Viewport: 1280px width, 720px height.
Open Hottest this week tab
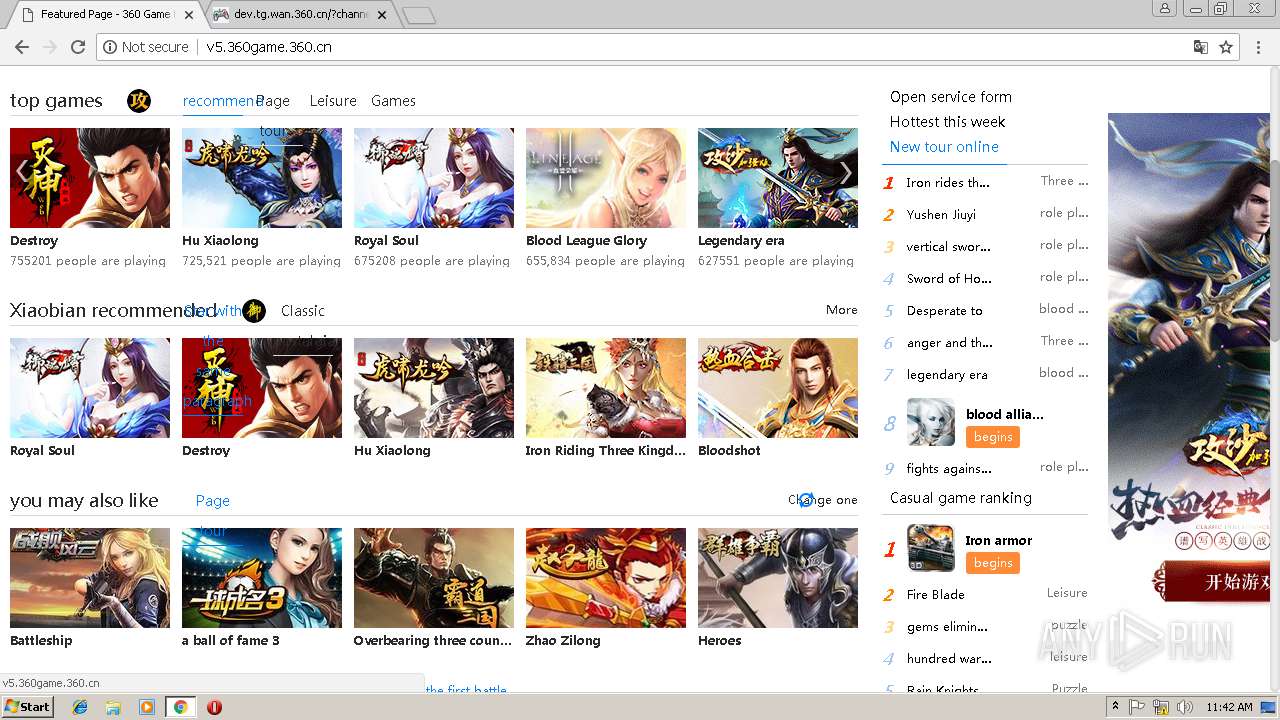tap(947, 122)
